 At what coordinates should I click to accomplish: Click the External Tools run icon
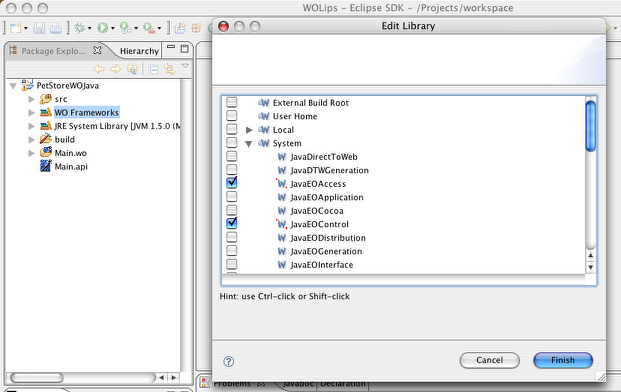coord(149,28)
